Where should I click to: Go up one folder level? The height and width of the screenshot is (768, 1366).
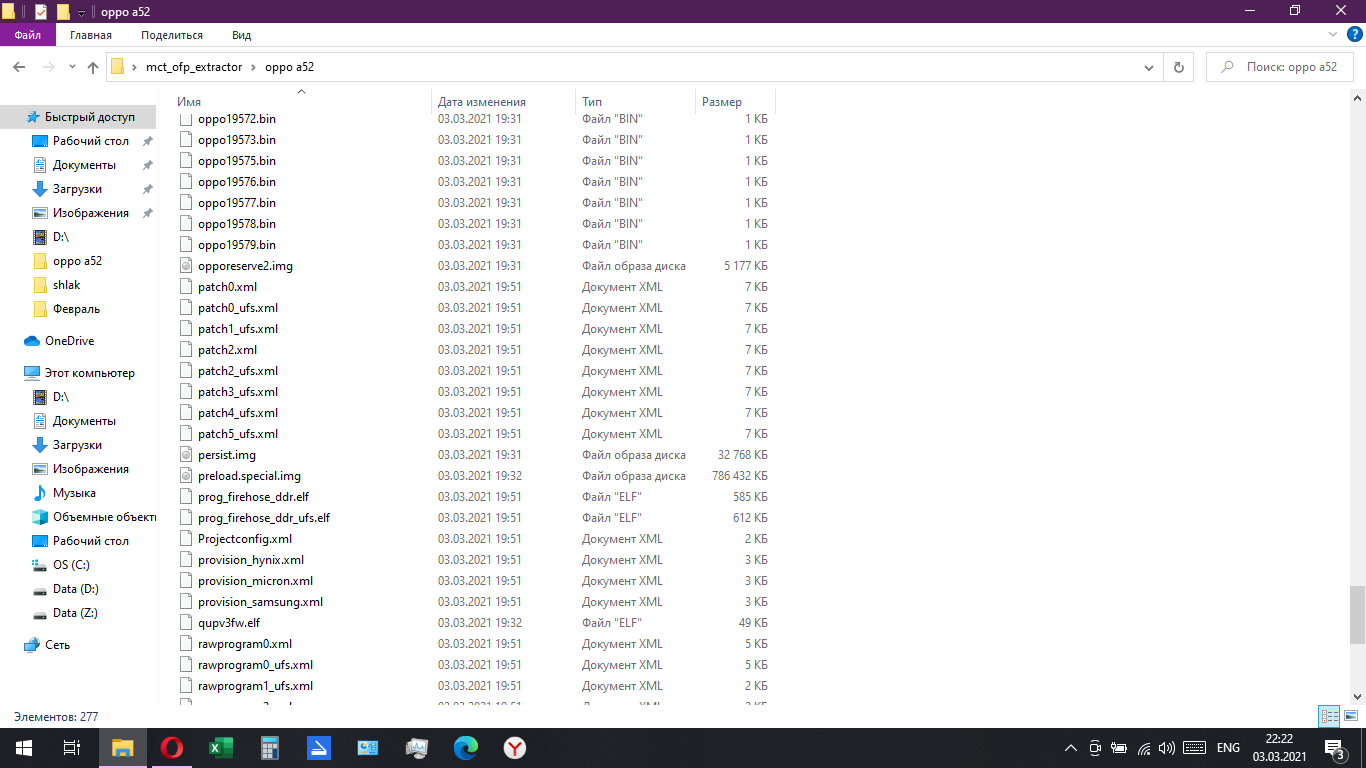[x=93, y=67]
